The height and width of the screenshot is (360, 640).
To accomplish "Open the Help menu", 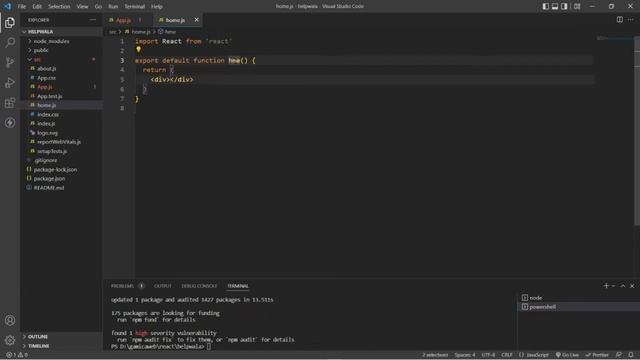I will coord(157,6).
